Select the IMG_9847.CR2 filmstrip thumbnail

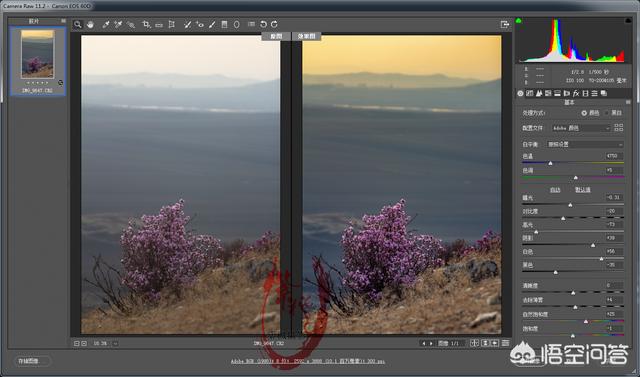coord(38,61)
